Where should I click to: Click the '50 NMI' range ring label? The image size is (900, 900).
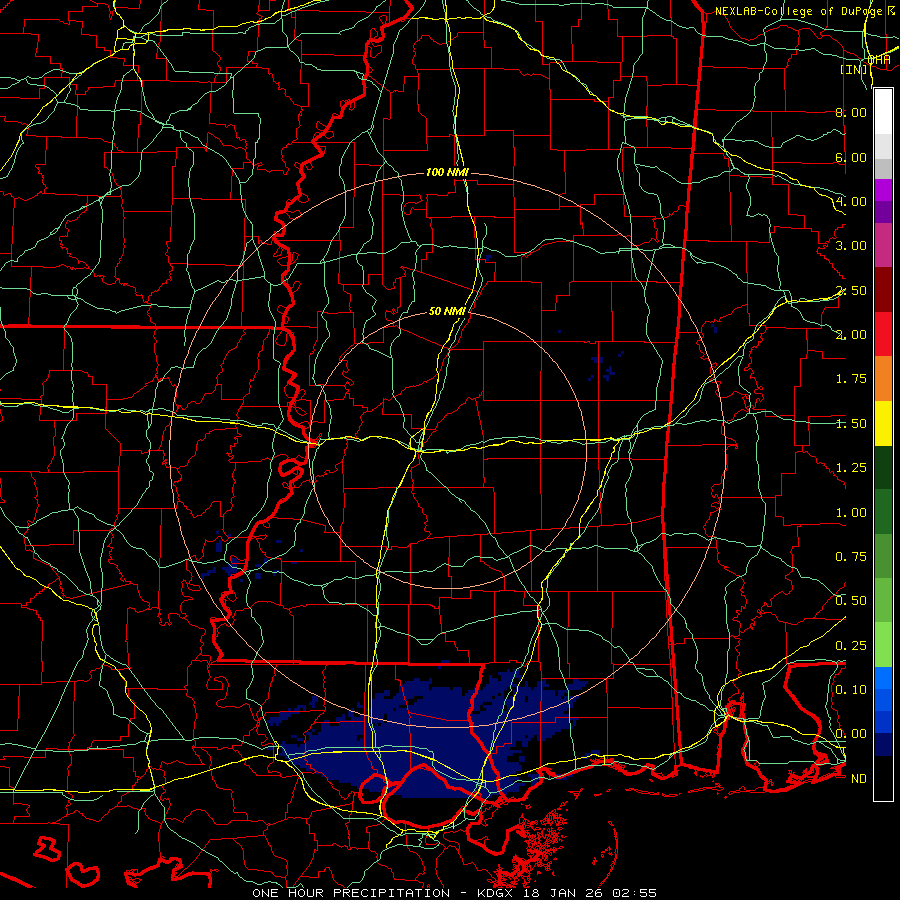(447, 312)
